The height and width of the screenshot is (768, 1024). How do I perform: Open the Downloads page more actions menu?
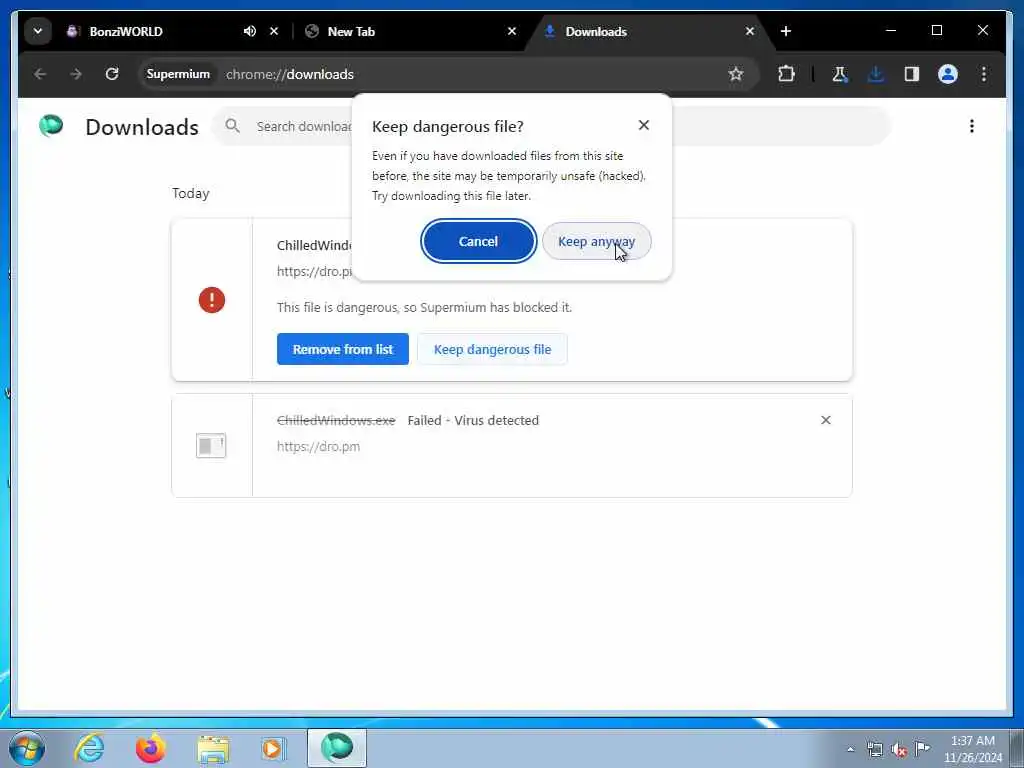point(972,126)
